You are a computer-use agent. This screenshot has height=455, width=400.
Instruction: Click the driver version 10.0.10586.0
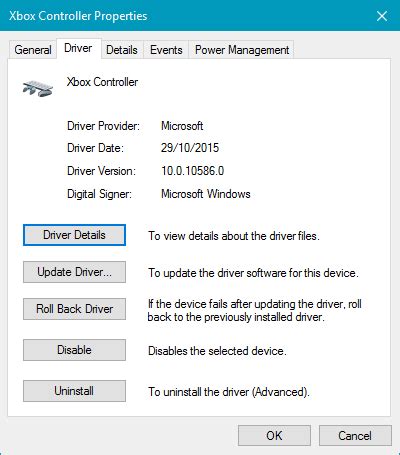[x=193, y=171]
